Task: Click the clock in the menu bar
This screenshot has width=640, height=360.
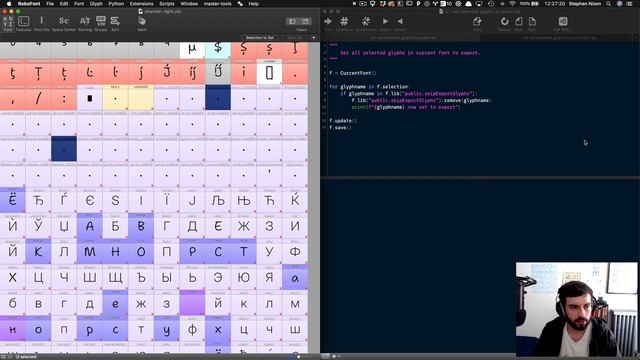Action: tap(554, 4)
